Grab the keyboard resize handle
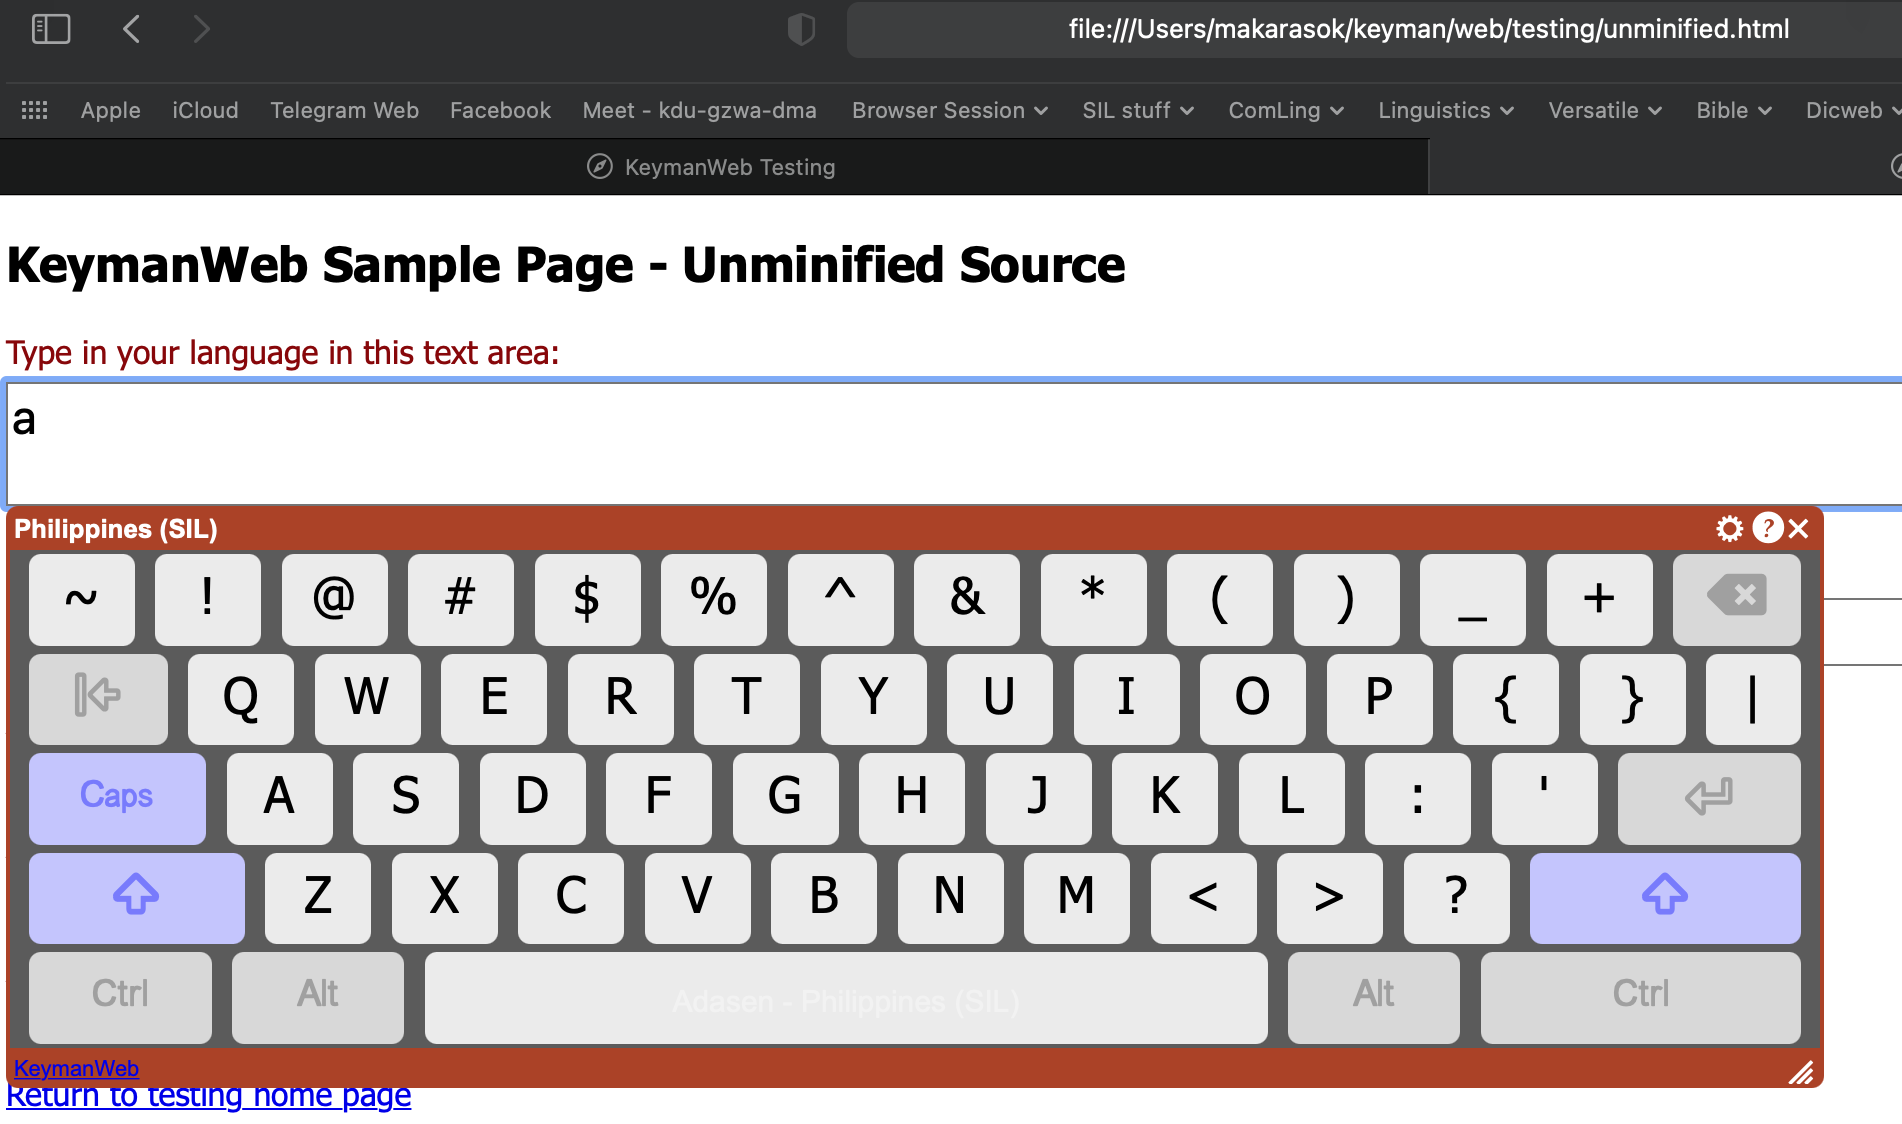The width and height of the screenshot is (1902, 1124). [x=1801, y=1072]
